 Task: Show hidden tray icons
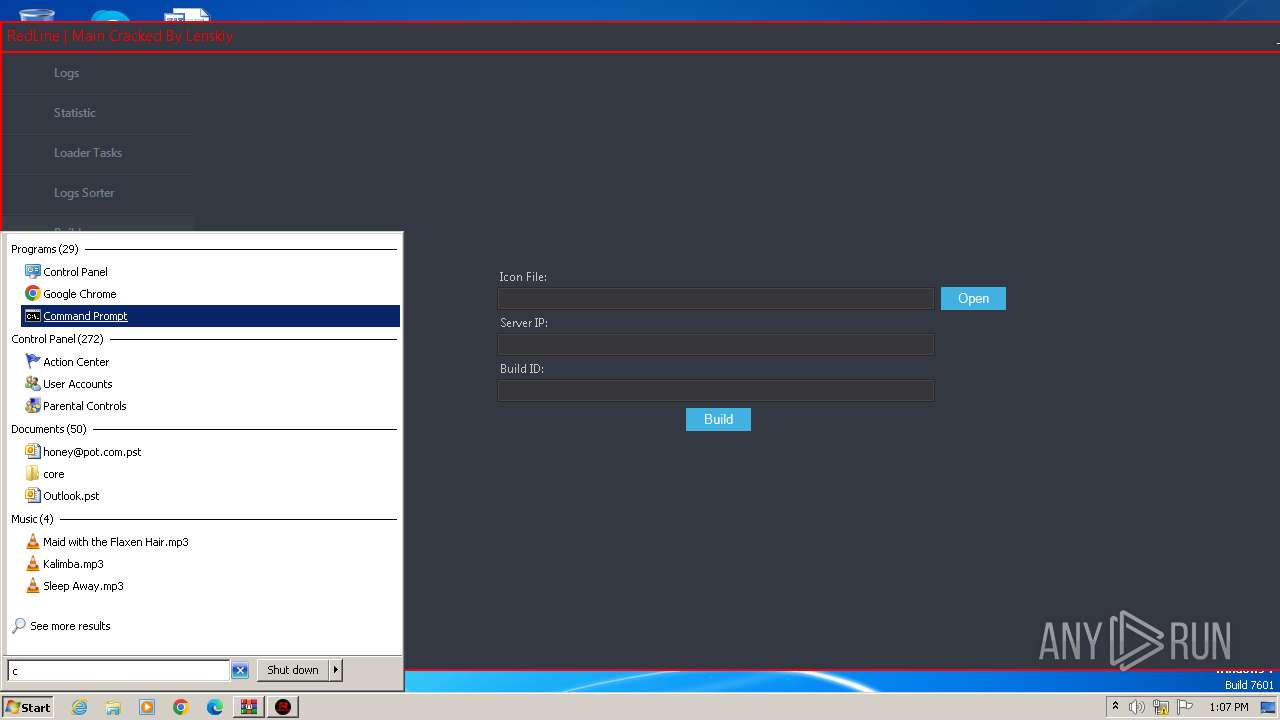(x=1115, y=706)
